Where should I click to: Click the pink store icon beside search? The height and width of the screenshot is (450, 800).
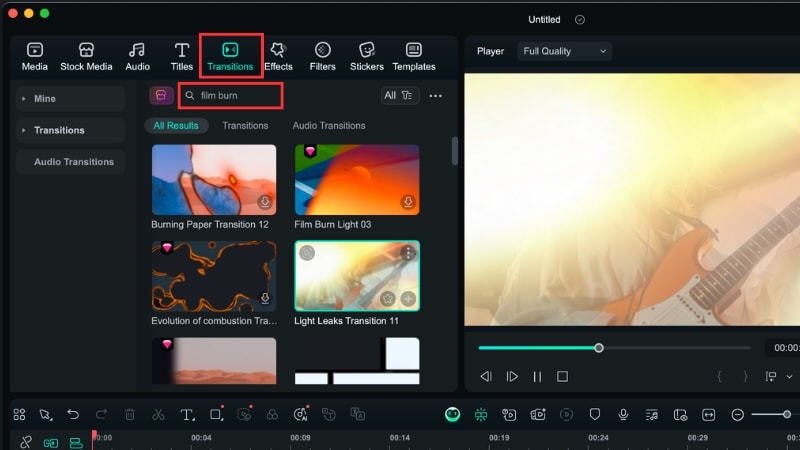click(161, 95)
